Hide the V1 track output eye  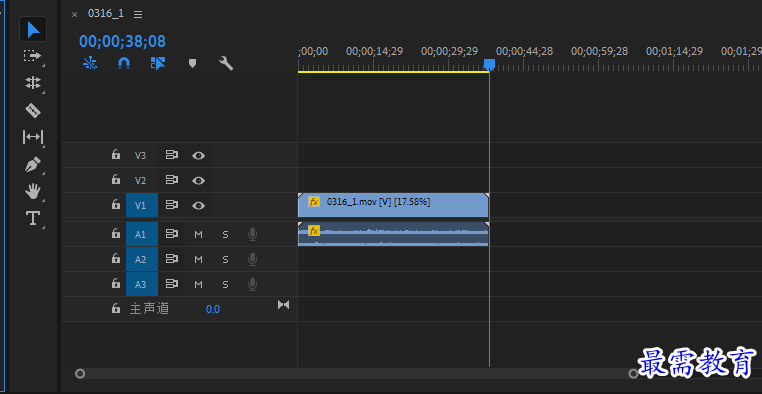click(x=198, y=206)
